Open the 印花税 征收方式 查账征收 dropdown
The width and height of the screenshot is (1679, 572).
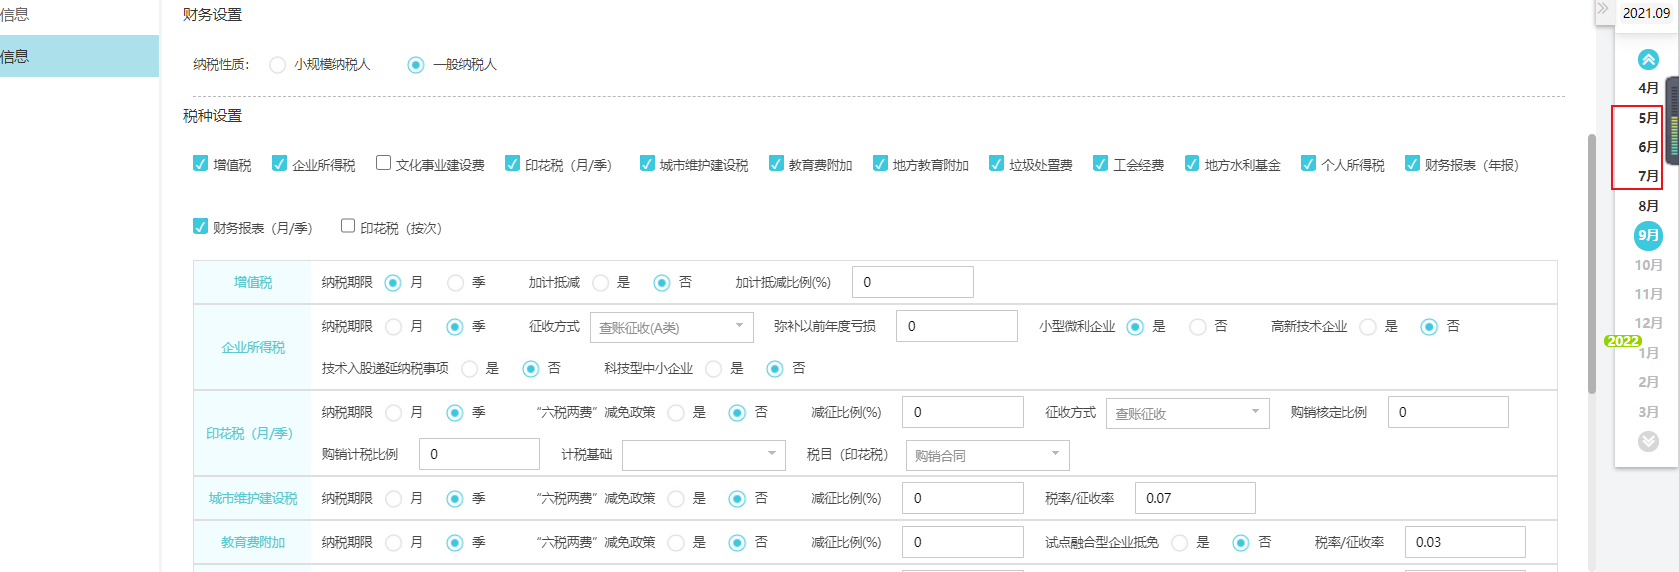pos(1187,413)
